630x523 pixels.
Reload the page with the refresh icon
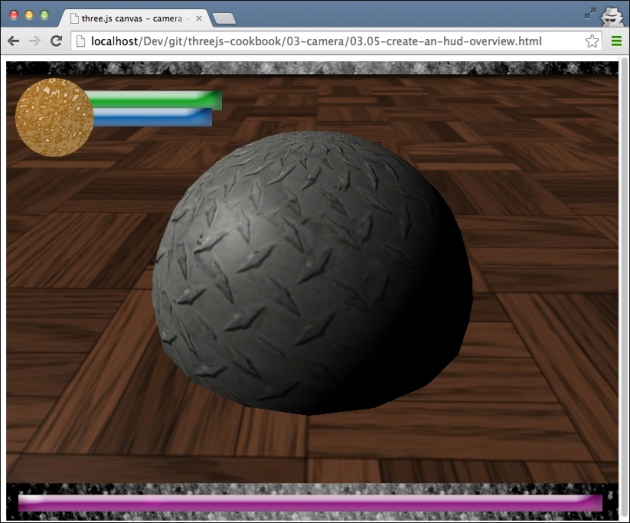click(x=56, y=41)
